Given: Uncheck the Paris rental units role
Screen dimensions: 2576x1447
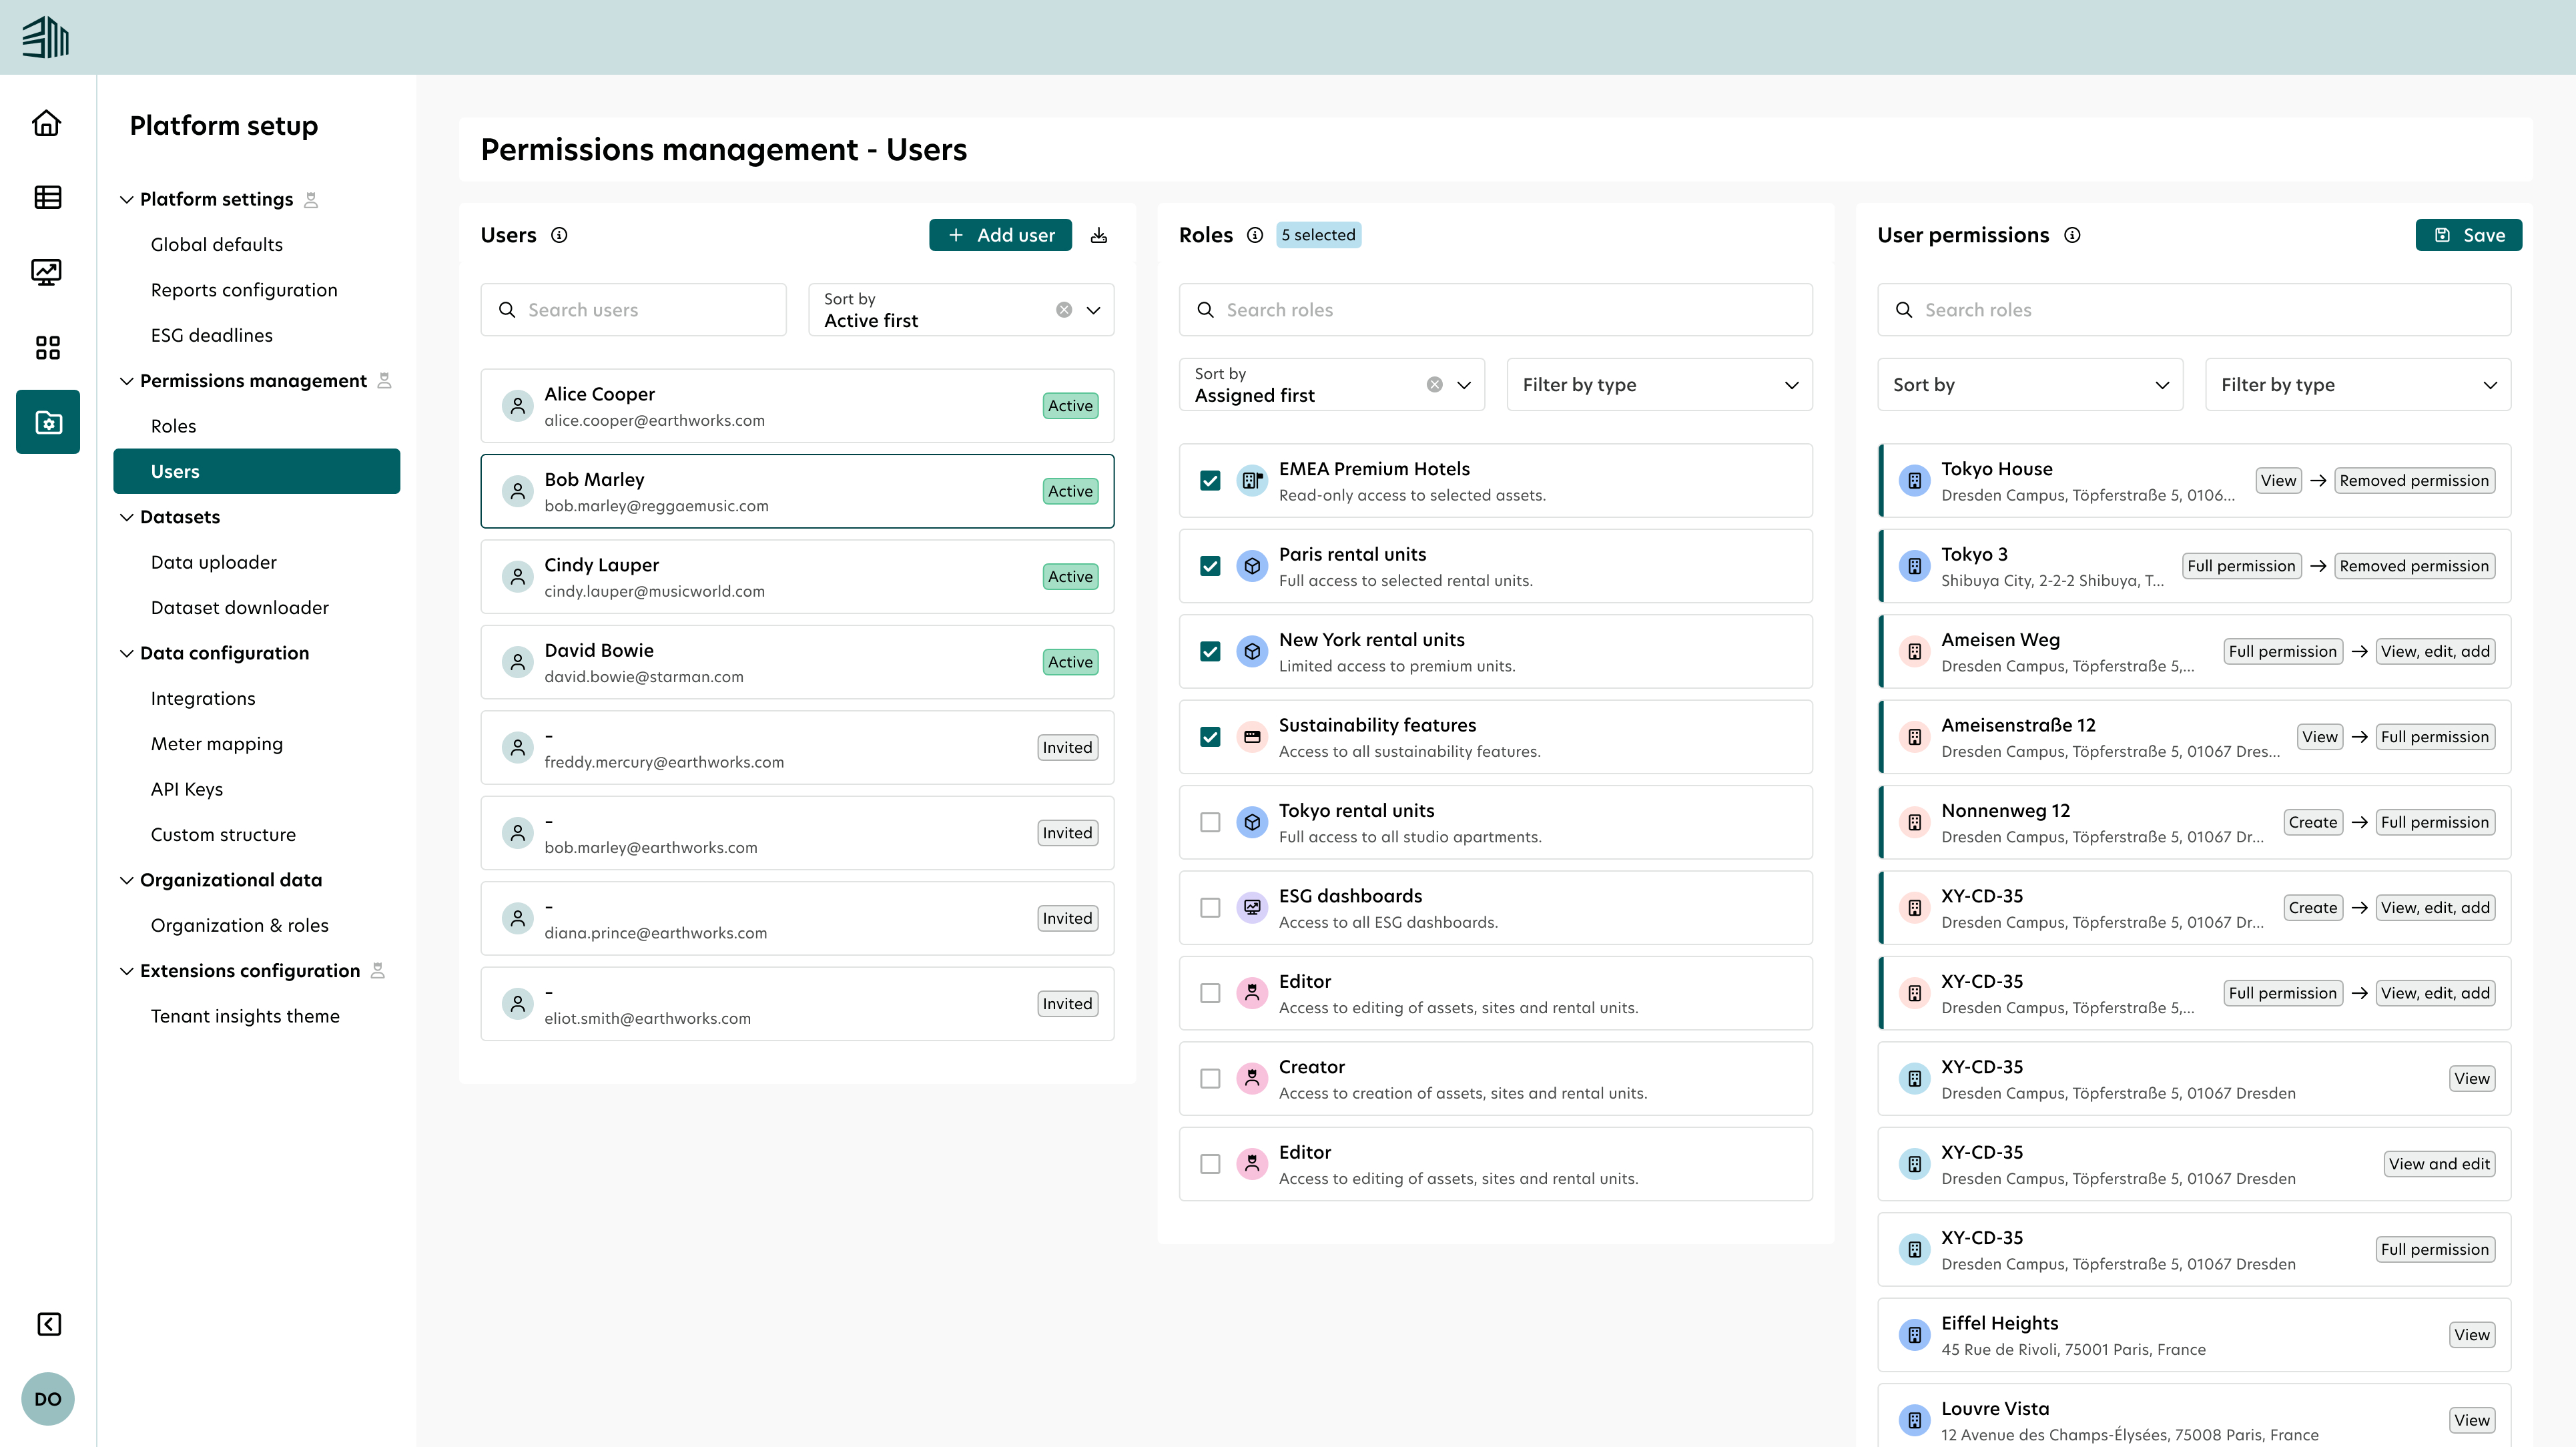Looking at the screenshot, I should [1210, 566].
